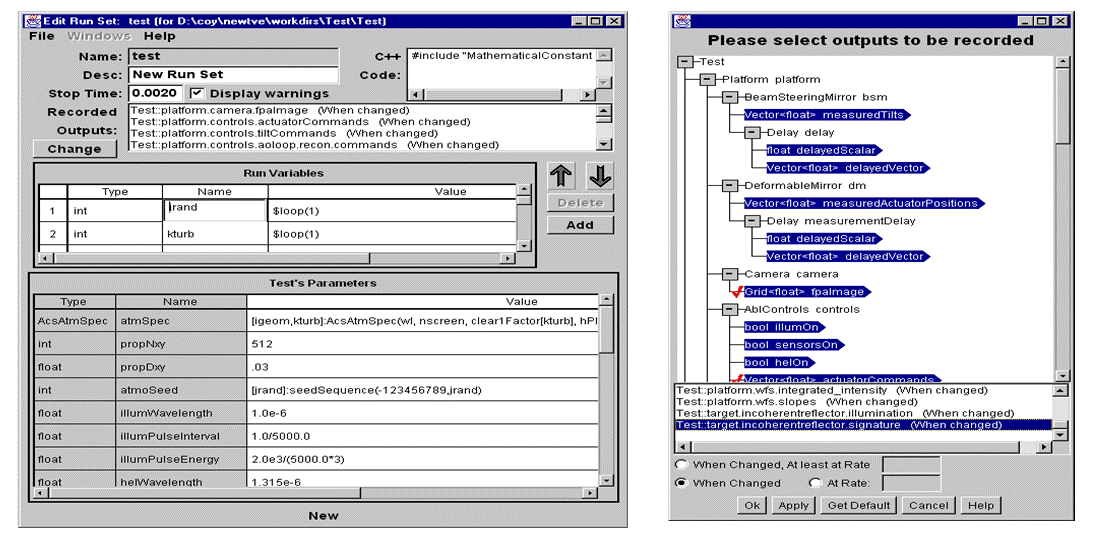Collapse the BeamSteeringMirror bsm node

pos(730,97)
